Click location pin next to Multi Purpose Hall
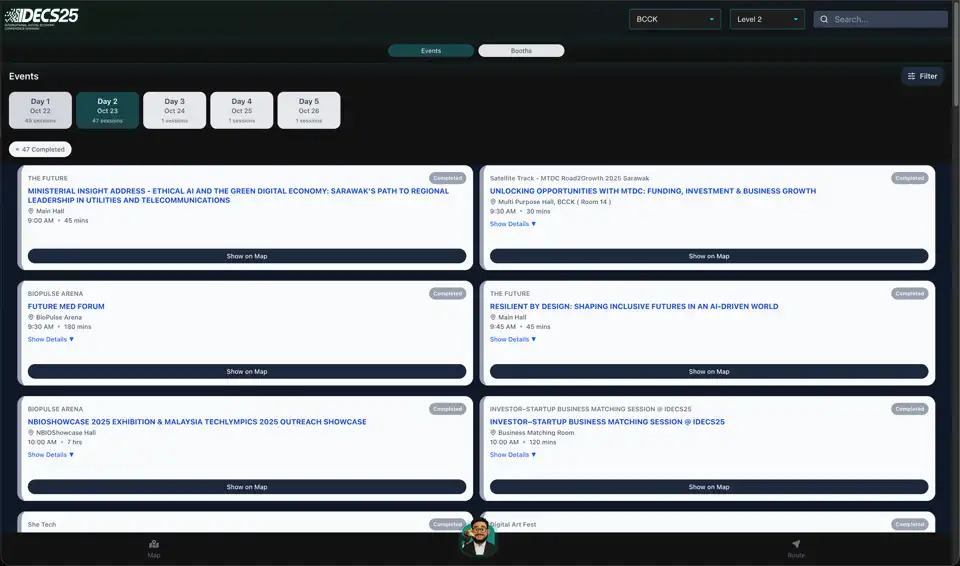This screenshot has height=566, width=960. (x=493, y=202)
